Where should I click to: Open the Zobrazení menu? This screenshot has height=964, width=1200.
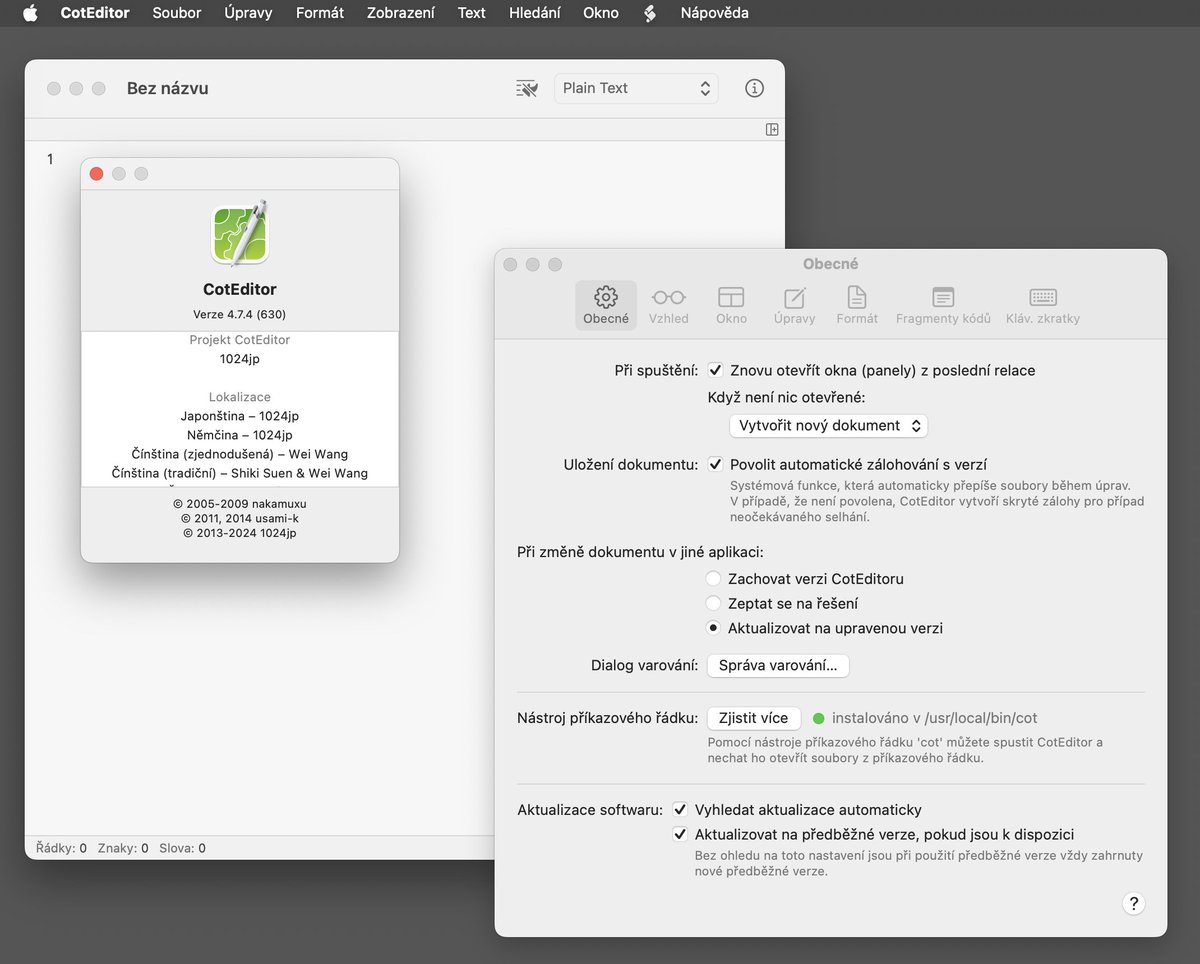point(401,13)
